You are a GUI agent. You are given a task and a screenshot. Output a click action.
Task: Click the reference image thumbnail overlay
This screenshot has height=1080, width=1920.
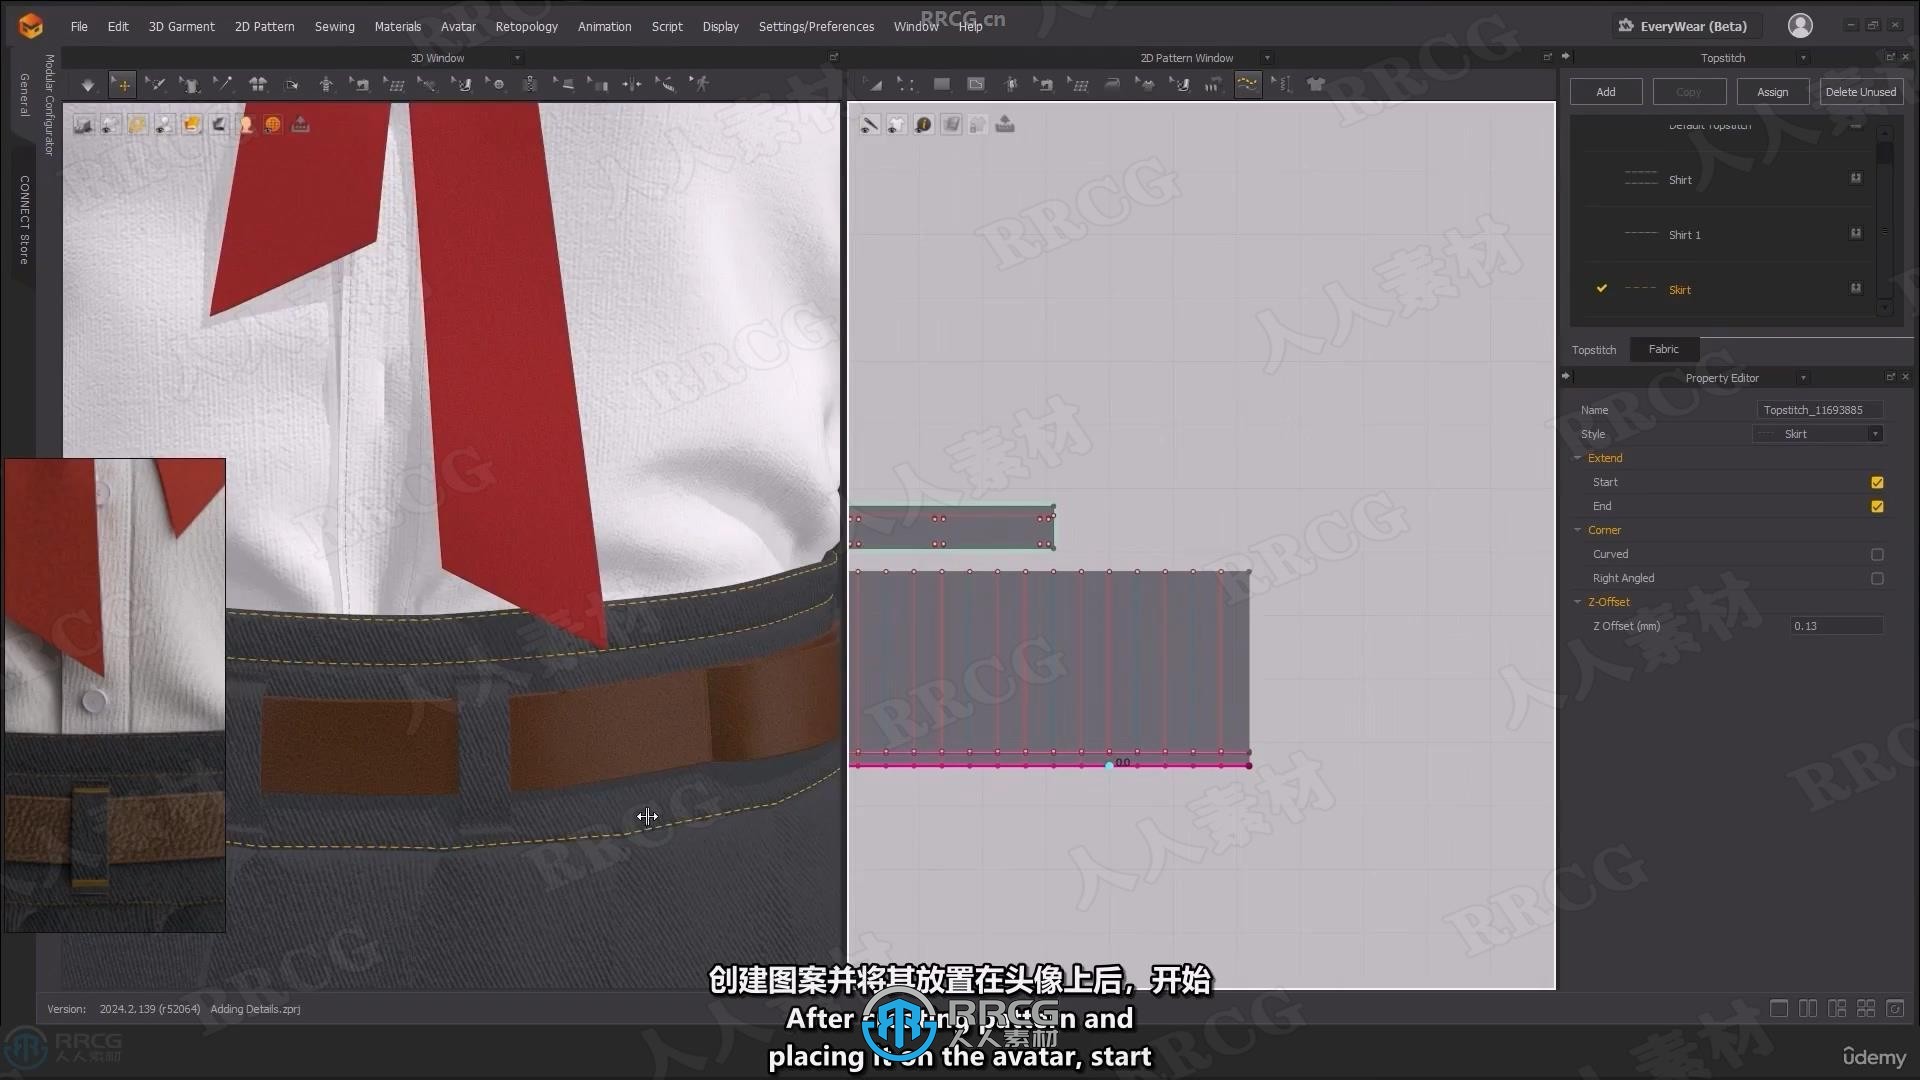[x=115, y=695]
